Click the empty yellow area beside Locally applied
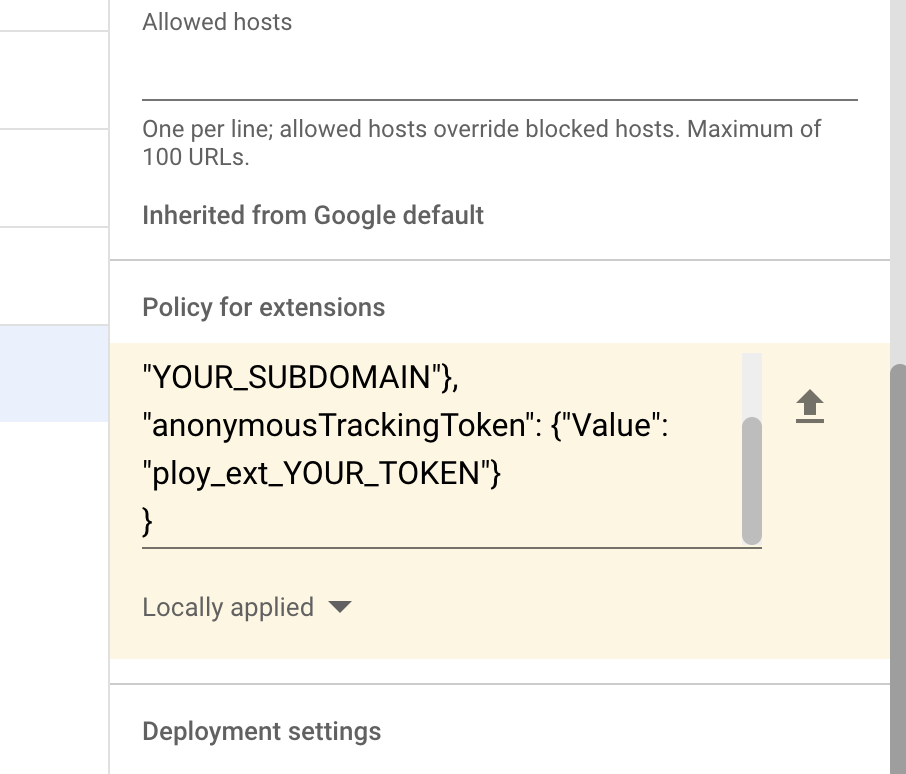The image size is (906, 774). (600, 607)
